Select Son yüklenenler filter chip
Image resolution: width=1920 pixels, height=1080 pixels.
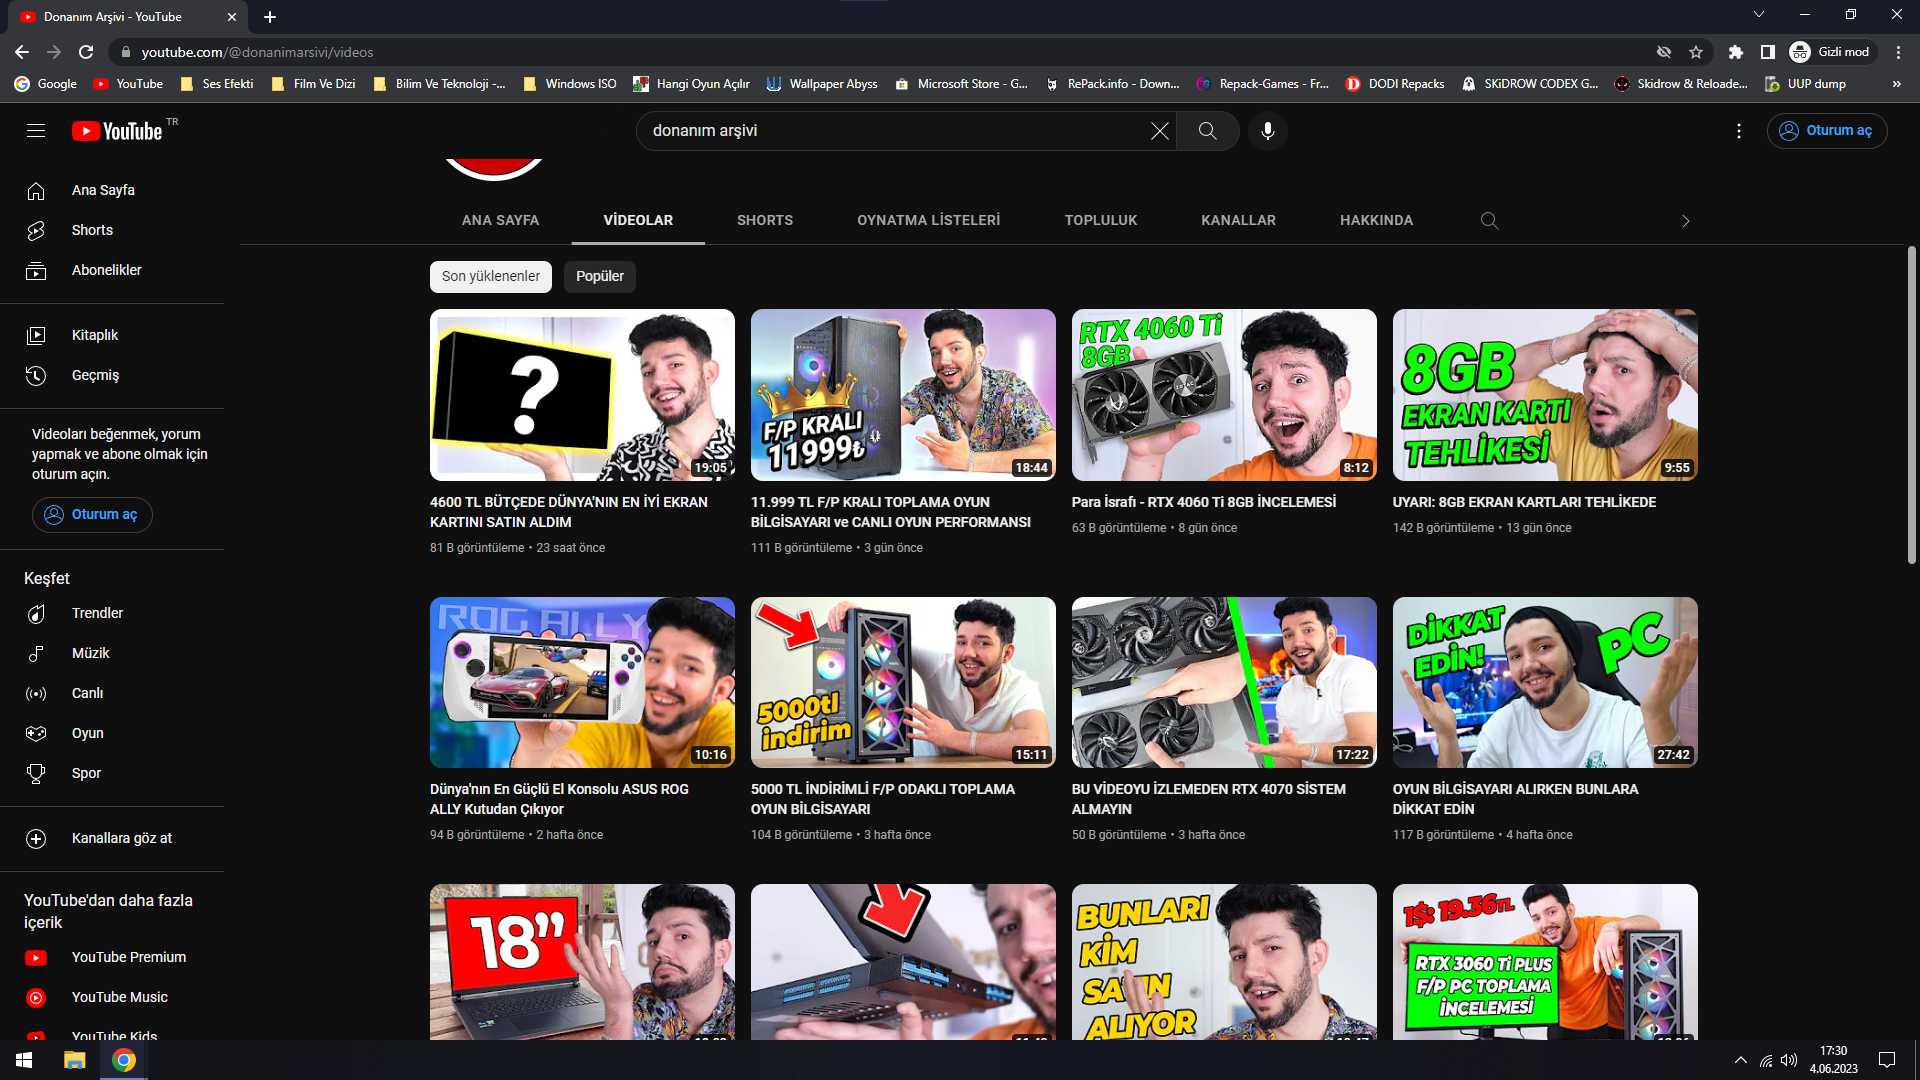click(x=491, y=276)
